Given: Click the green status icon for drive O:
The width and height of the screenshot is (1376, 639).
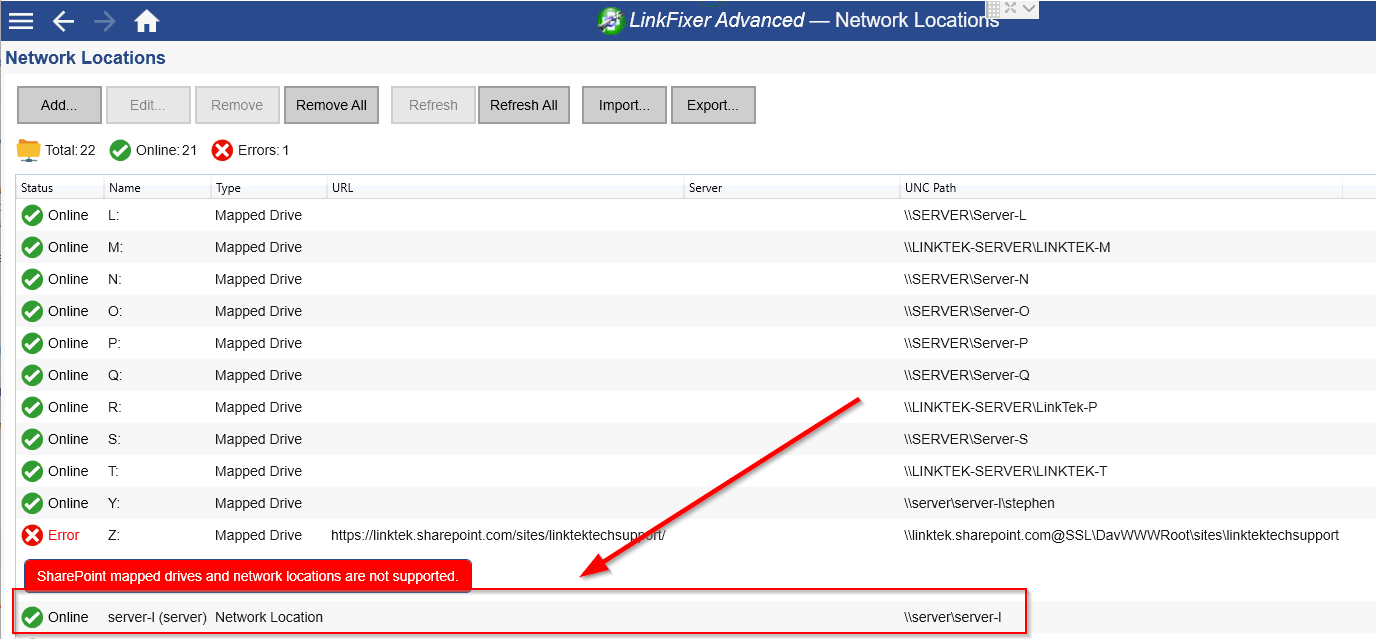Looking at the screenshot, I should click(x=33, y=311).
